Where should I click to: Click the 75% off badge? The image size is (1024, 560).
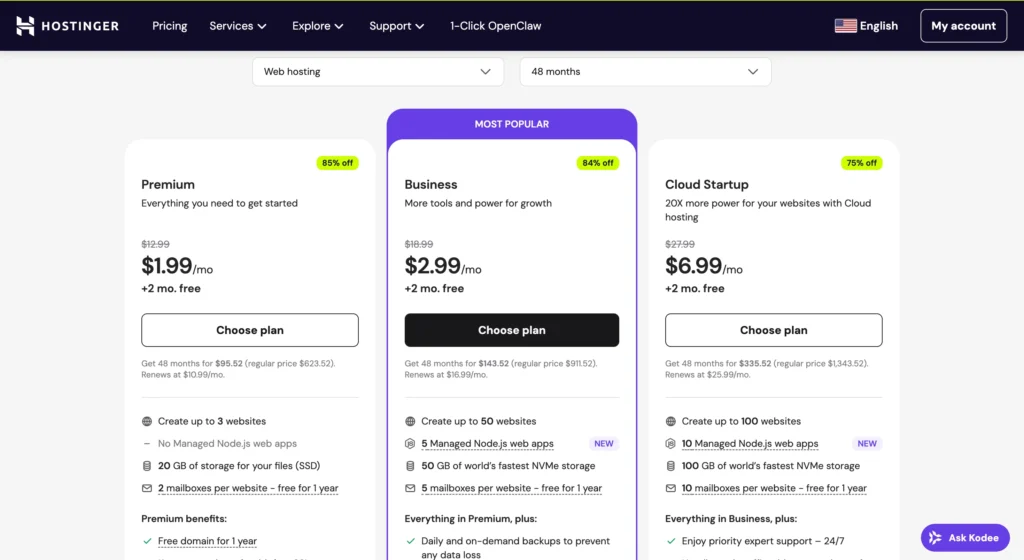(861, 163)
